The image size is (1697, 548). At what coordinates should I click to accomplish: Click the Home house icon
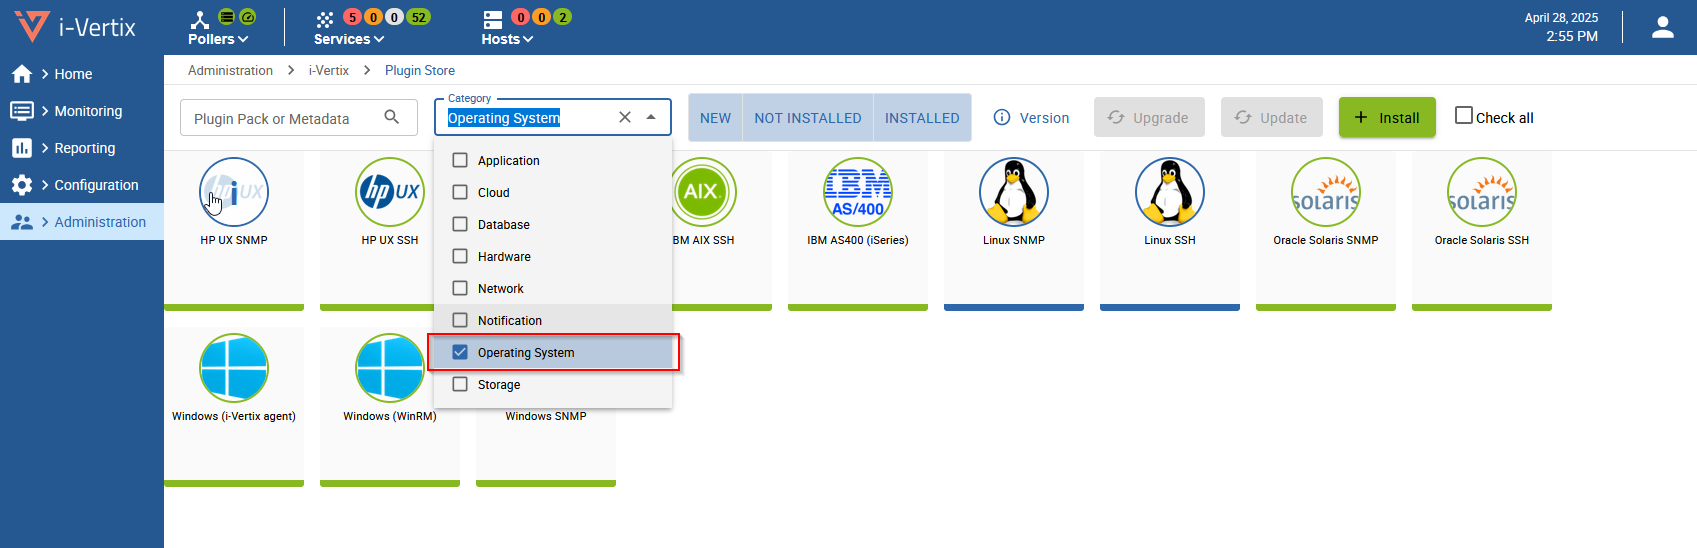[22, 74]
